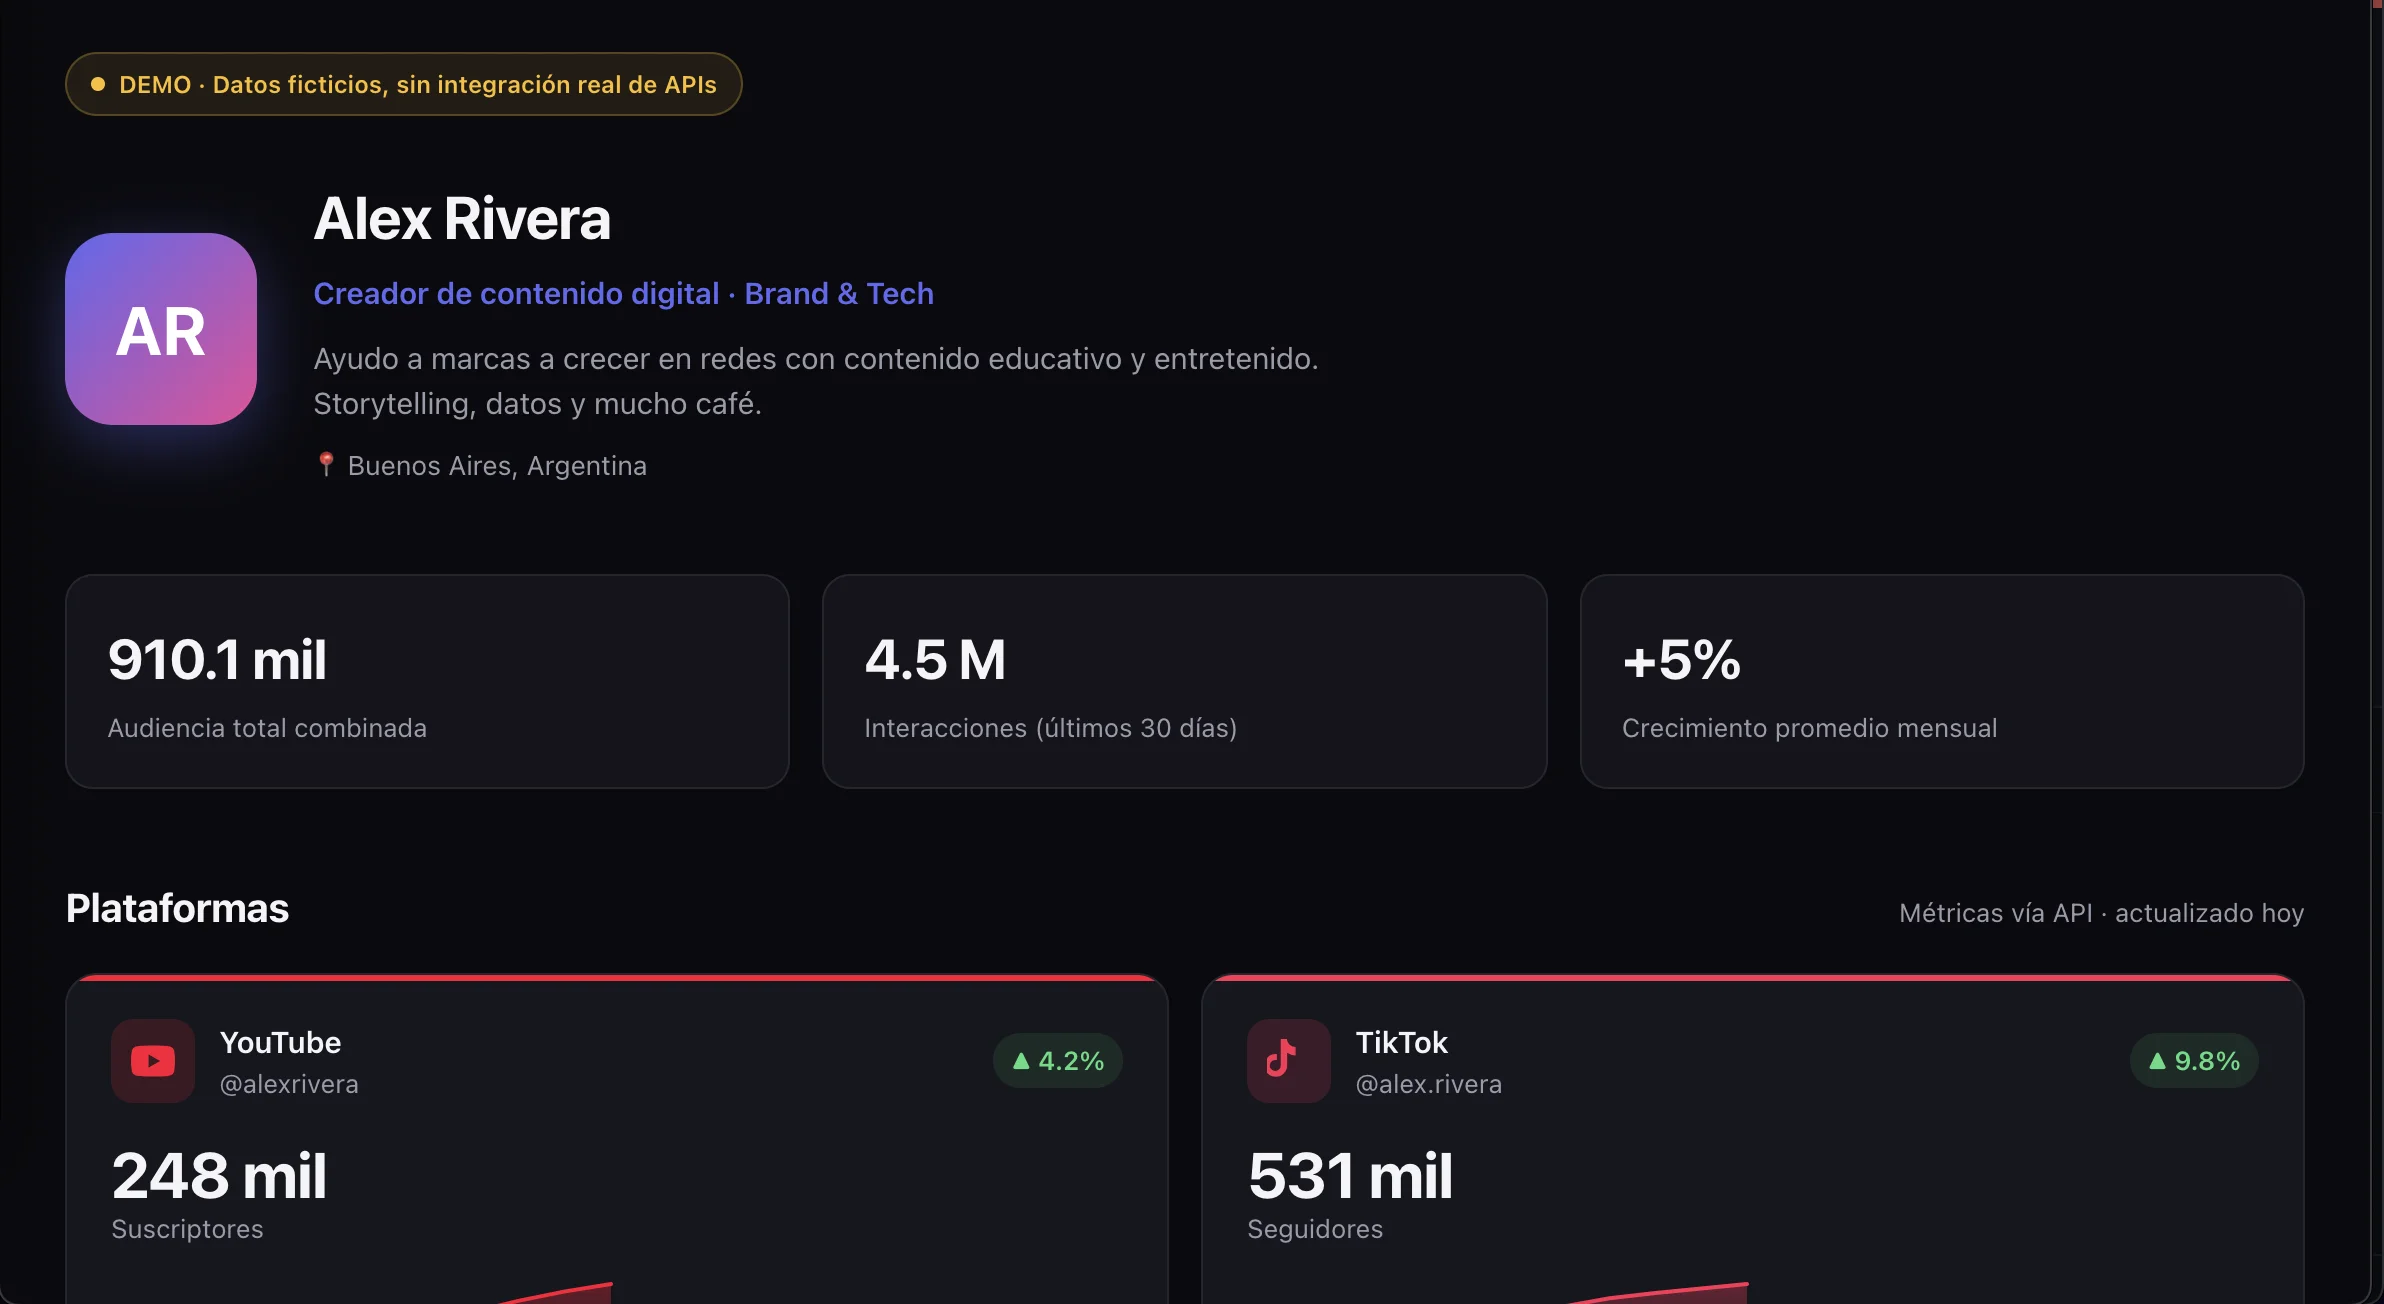Click the '+5%' growth value
The image size is (2384, 1304).
[x=1682, y=660]
